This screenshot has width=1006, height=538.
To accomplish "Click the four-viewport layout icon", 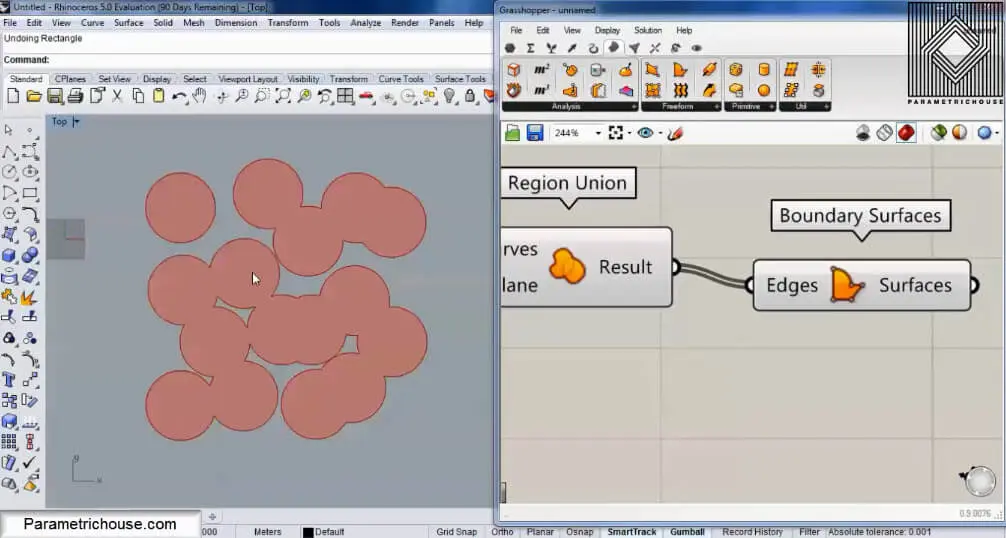I will tap(345, 96).
